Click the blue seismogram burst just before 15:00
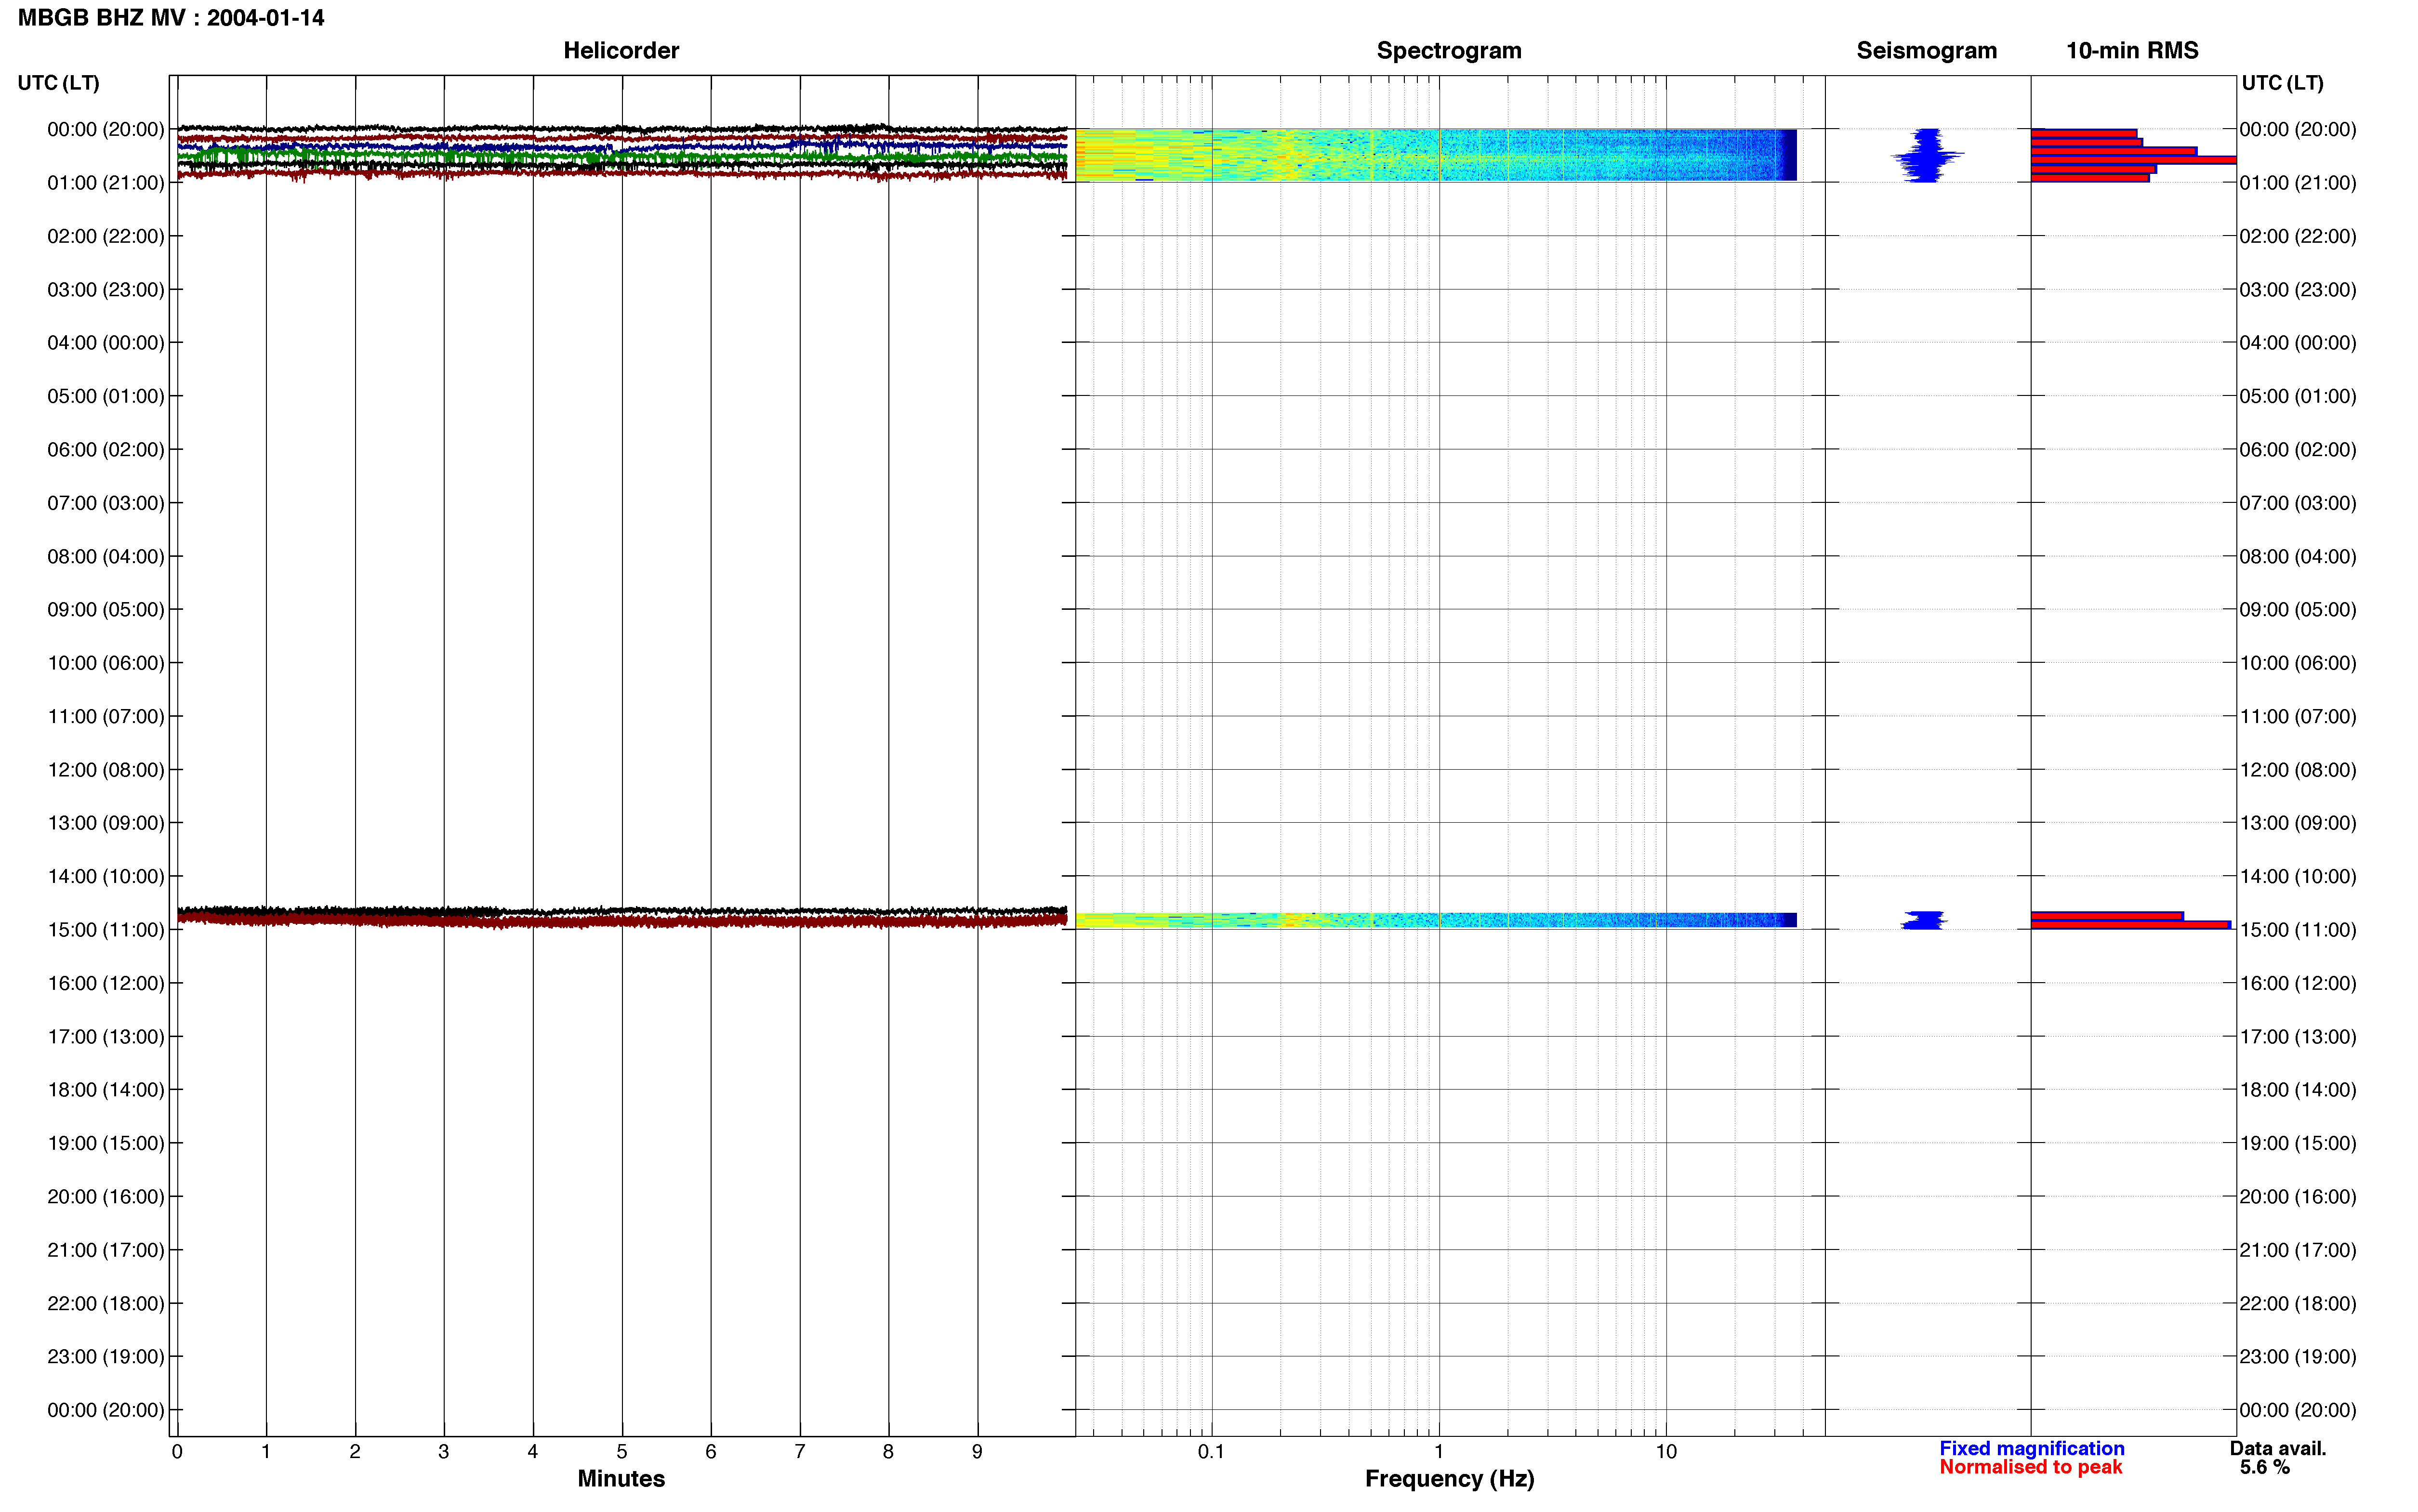The image size is (2418, 1512). [x=1924, y=920]
